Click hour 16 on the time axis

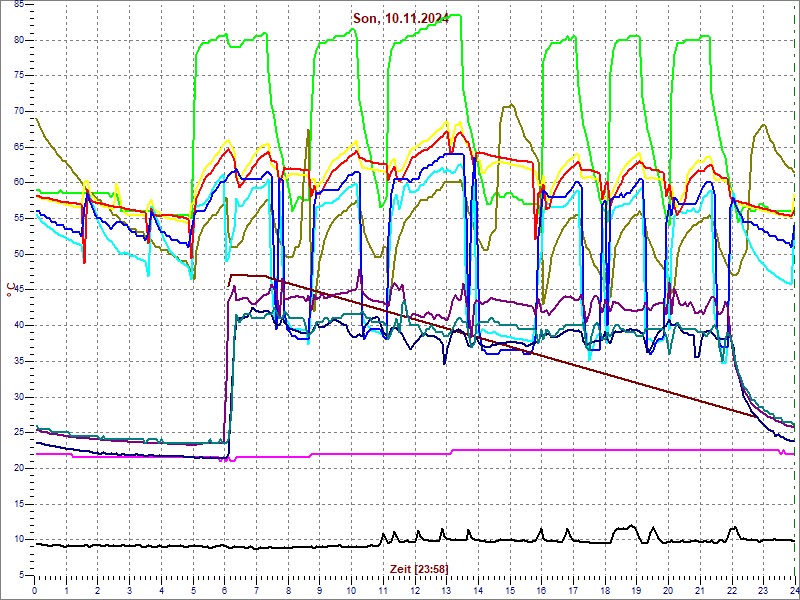(541, 589)
